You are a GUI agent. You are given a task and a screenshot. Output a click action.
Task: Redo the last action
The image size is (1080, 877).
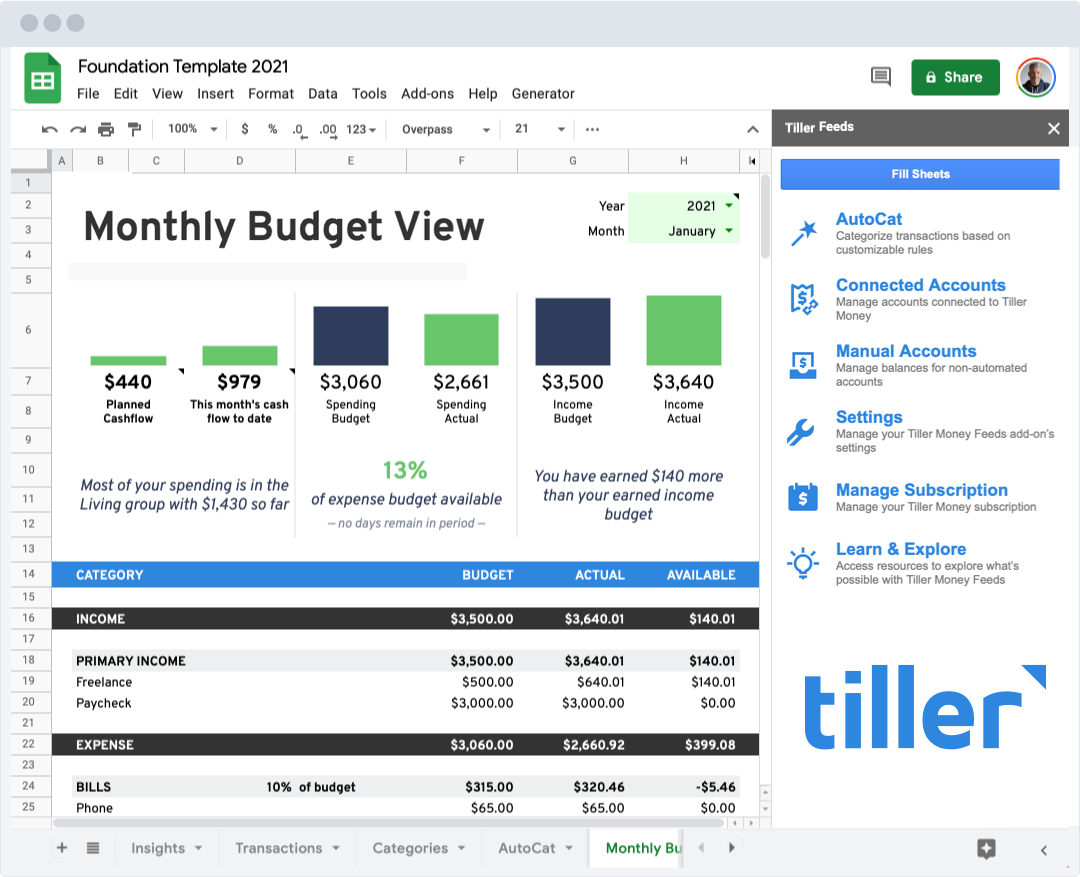click(x=78, y=130)
